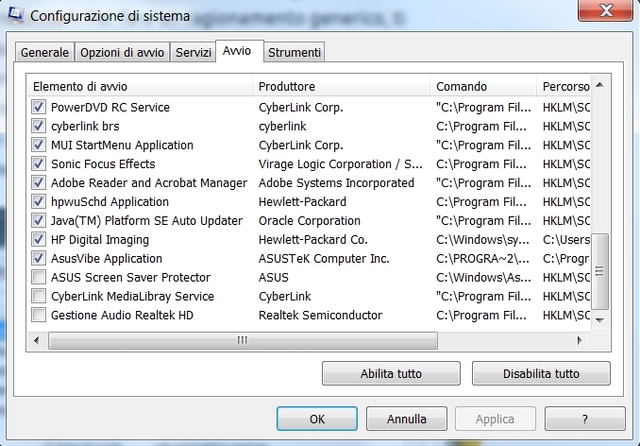Screen dimensions: 640x446
Task: Confirm with the OK button
Action: 317,419
